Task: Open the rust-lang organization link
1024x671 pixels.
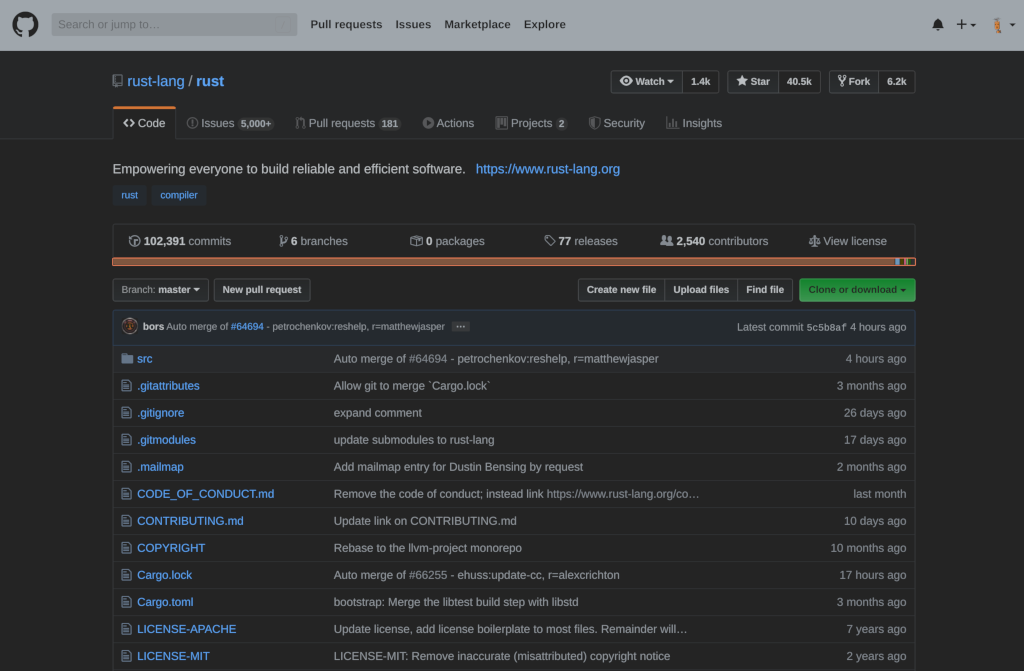Action: click(155, 81)
